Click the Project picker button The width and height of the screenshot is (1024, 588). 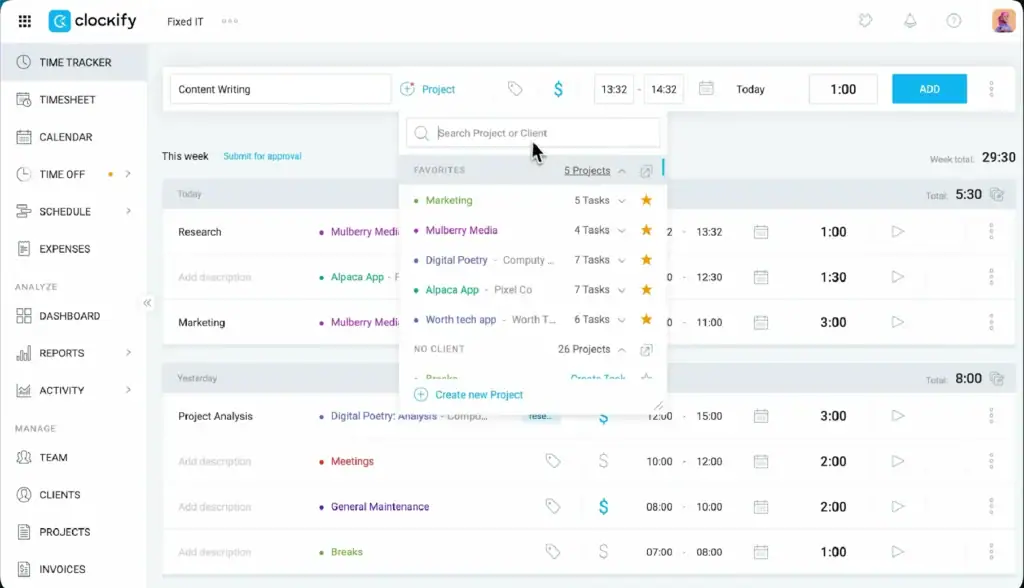[x=427, y=89]
